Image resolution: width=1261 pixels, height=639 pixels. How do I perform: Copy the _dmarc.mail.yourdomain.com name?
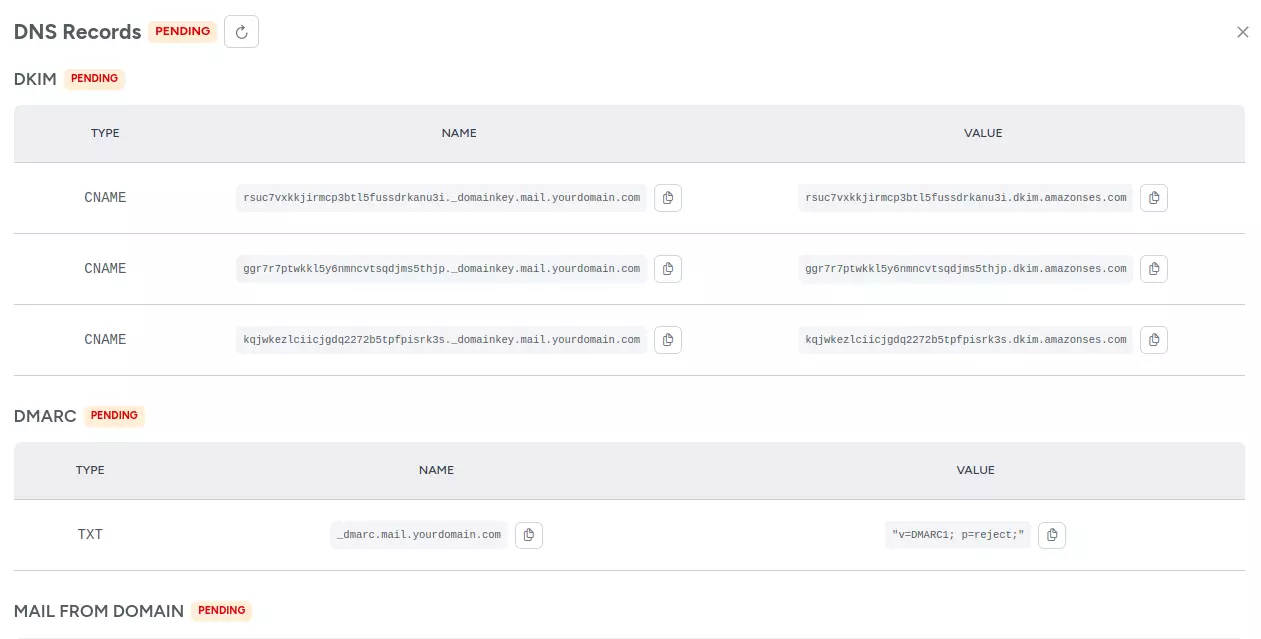point(529,535)
